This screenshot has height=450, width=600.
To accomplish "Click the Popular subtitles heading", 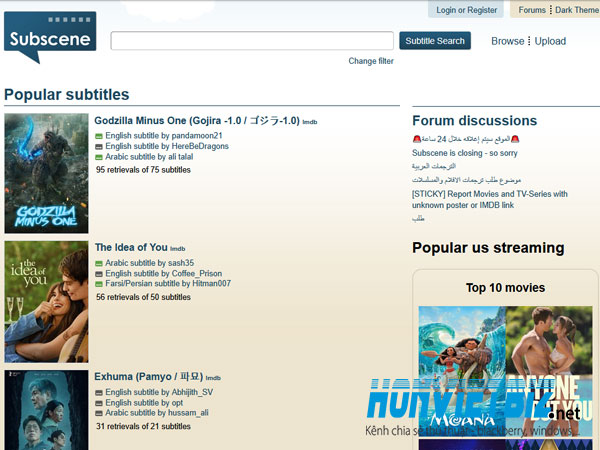I will tap(67, 95).
